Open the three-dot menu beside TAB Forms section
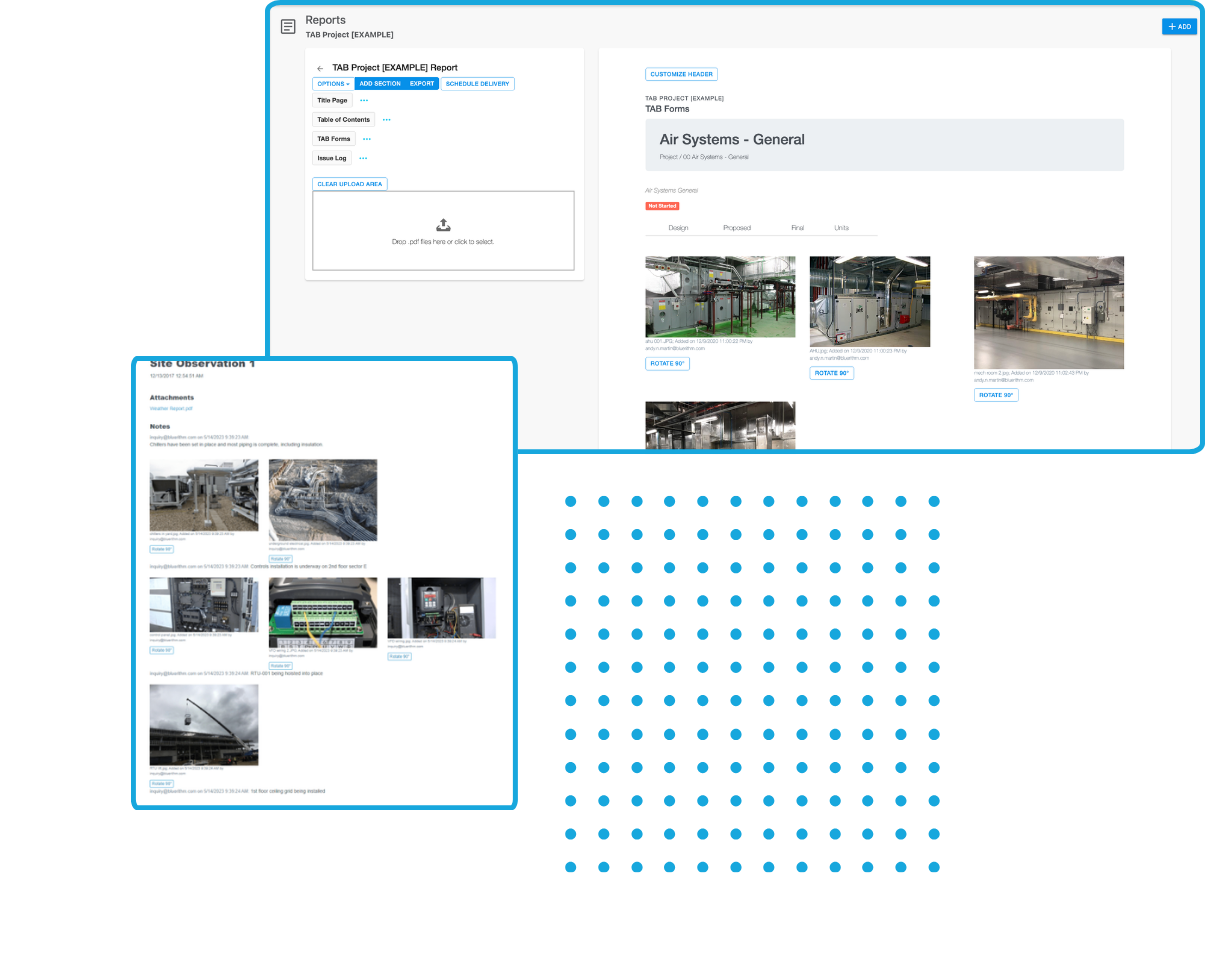The image size is (1205, 970). [367, 139]
